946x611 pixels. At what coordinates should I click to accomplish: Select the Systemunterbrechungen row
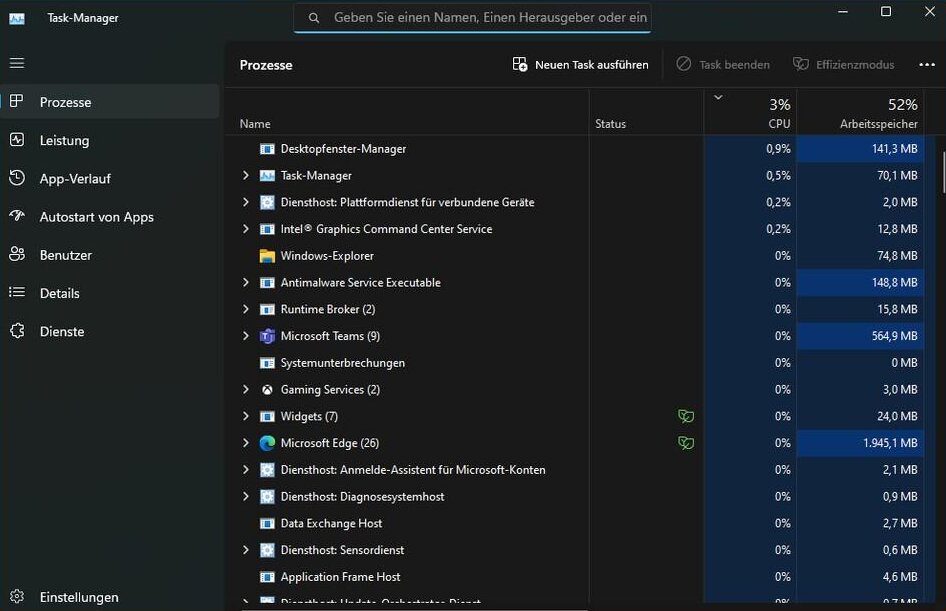coord(580,362)
